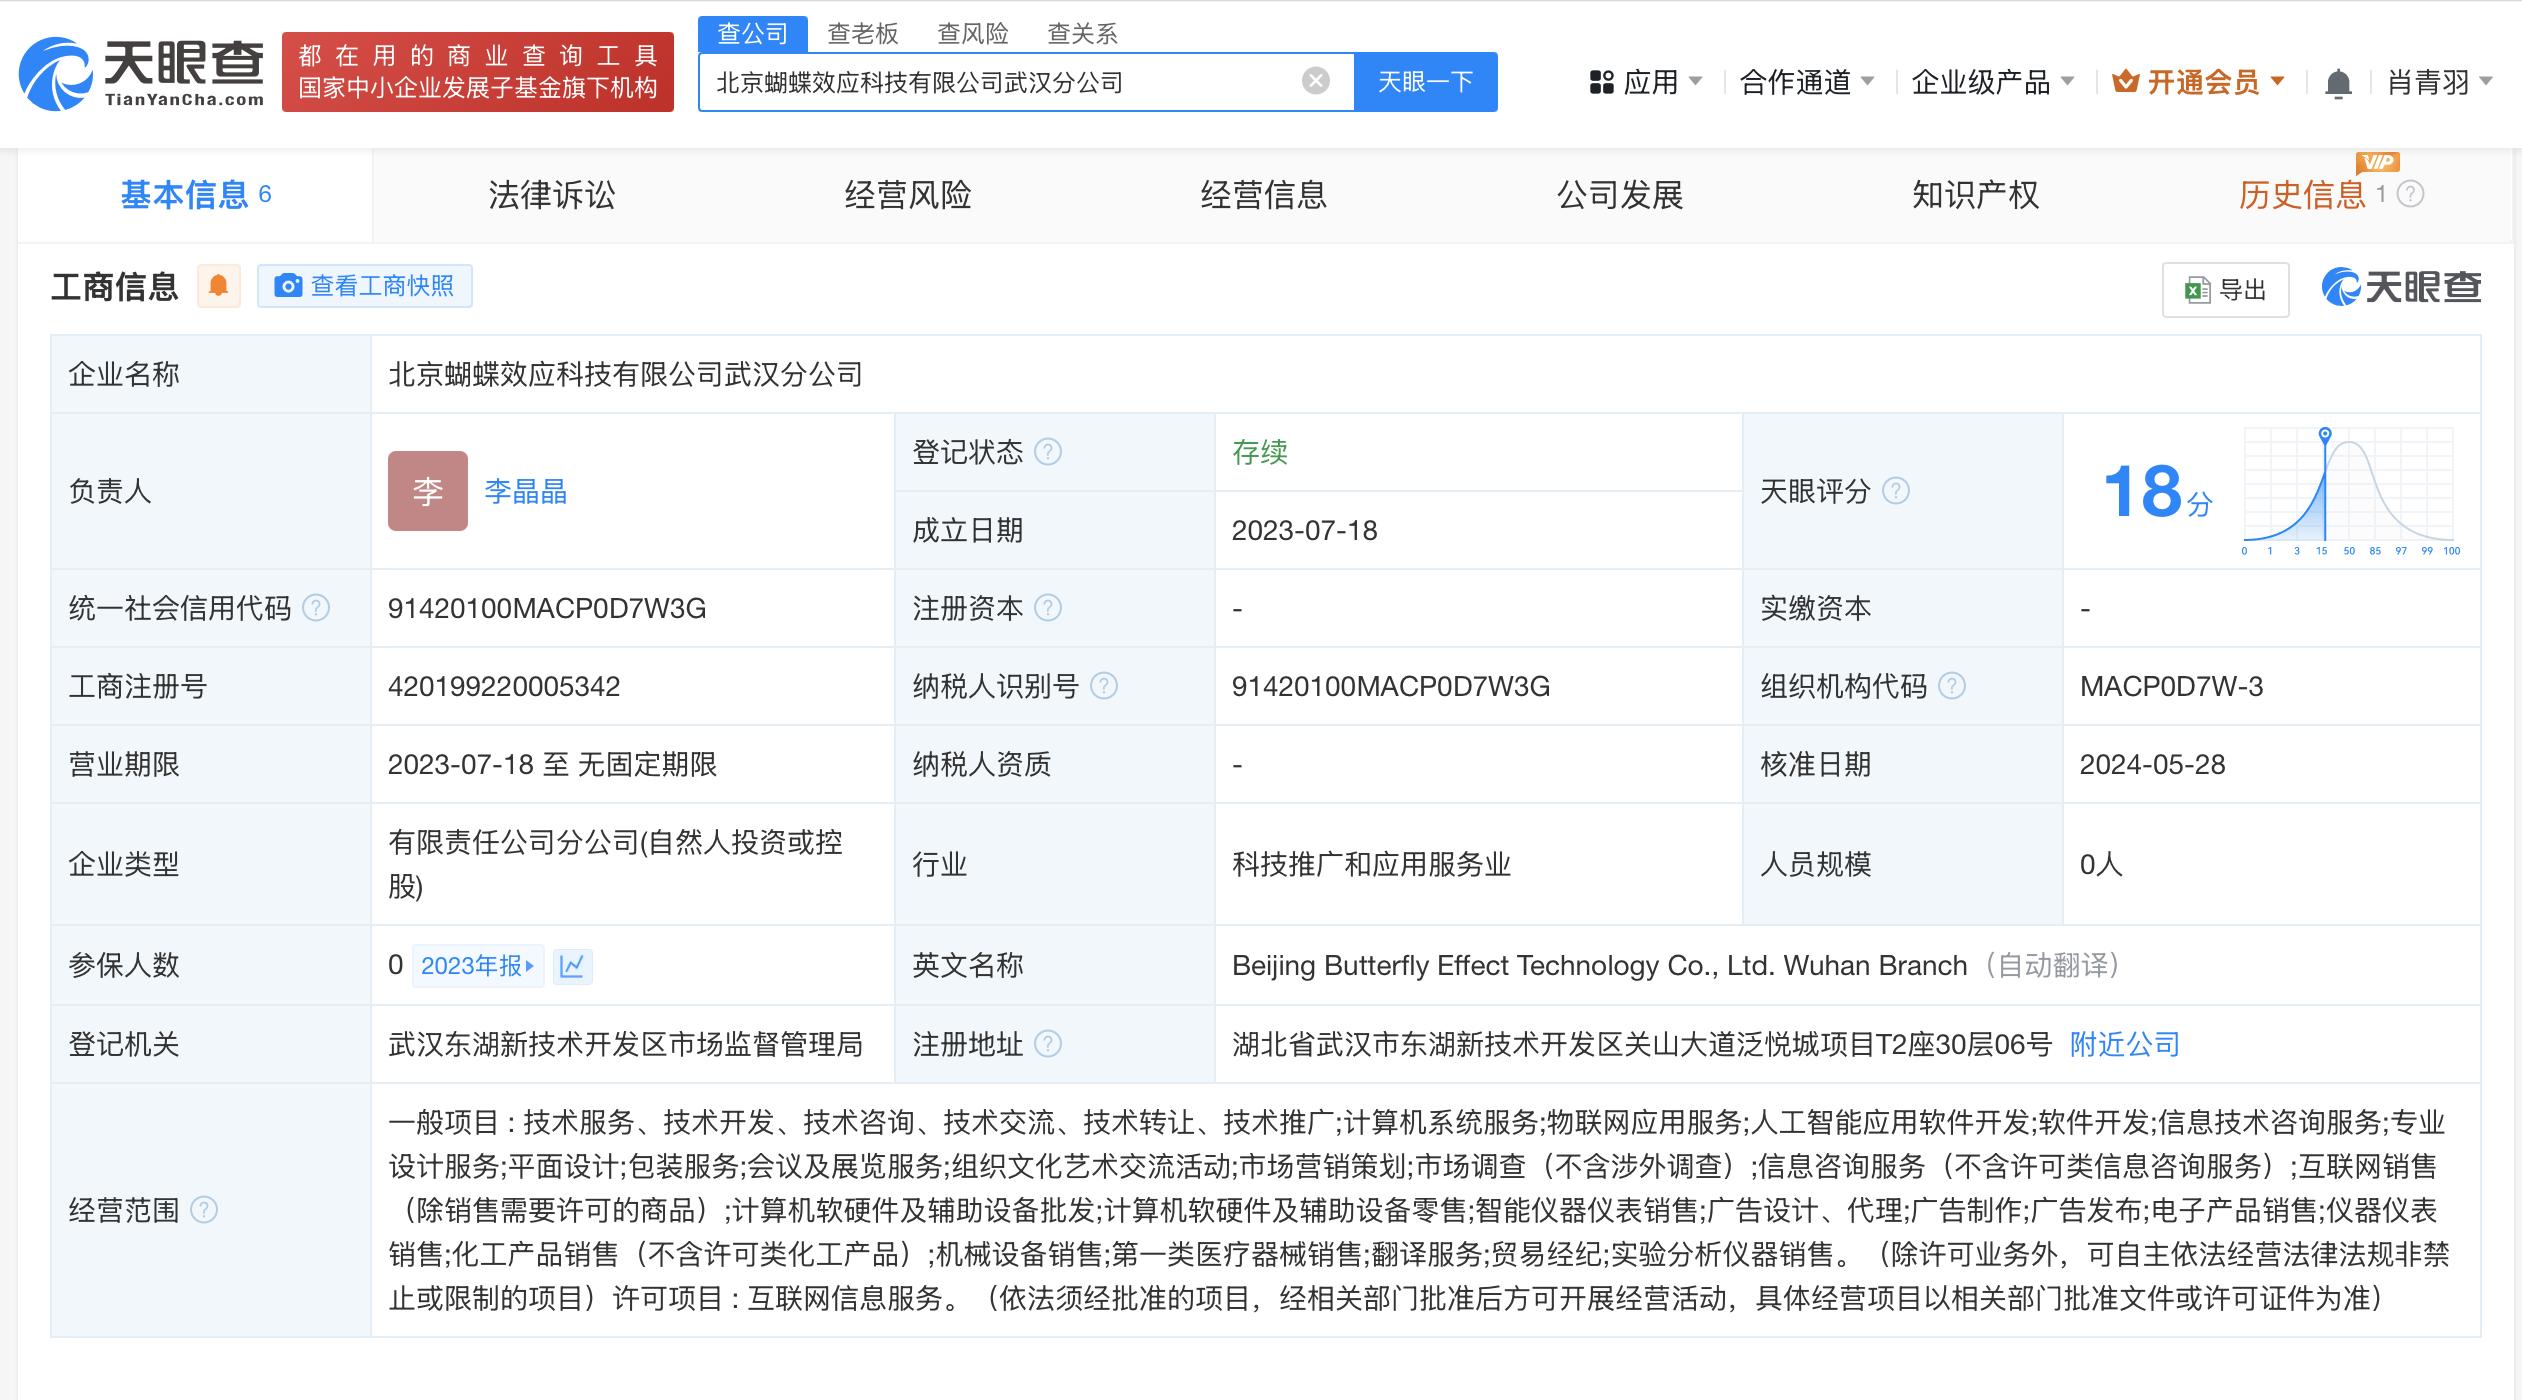Clear the search box with X icon
Viewport: 2522px width, 1400px height.
1316,81
